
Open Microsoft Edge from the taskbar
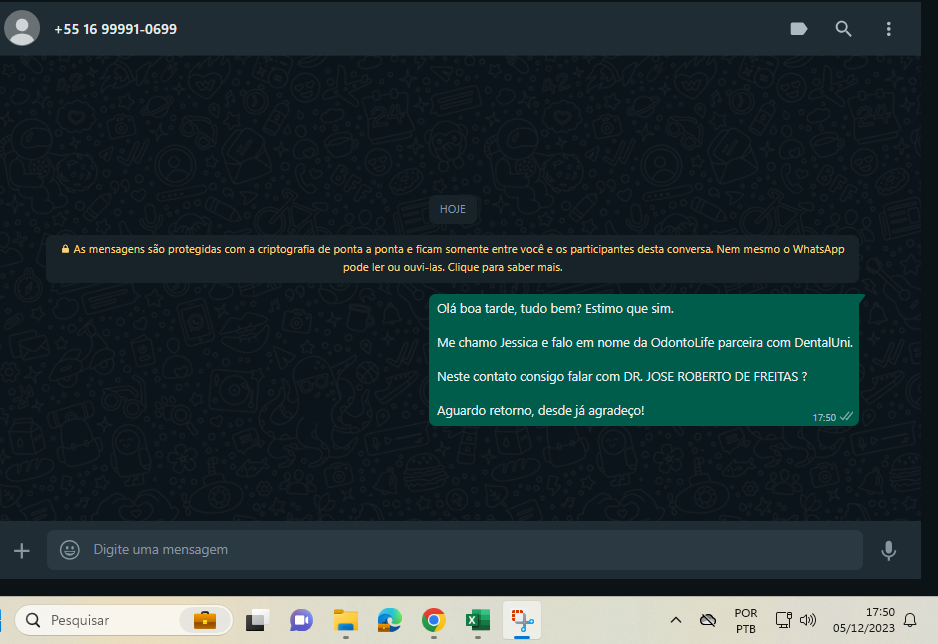(389, 621)
